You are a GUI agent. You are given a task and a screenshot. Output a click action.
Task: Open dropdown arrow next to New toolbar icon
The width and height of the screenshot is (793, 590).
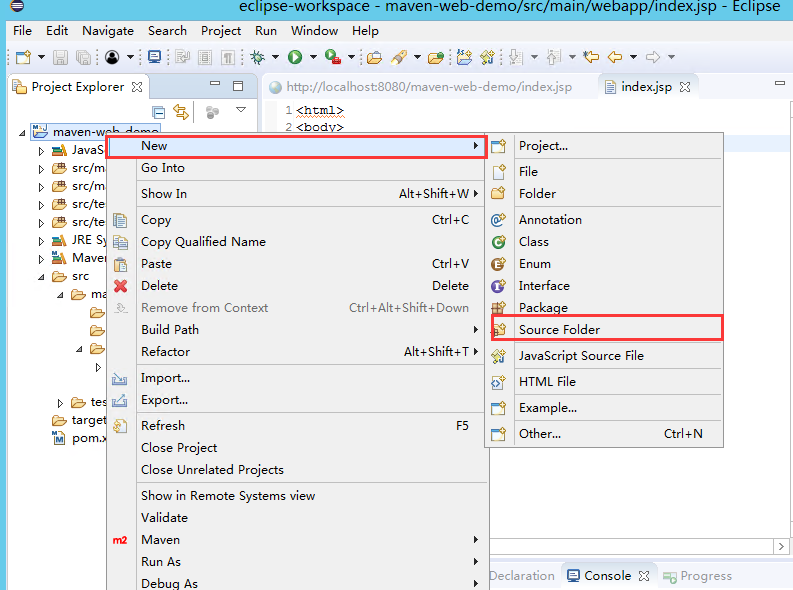(41, 57)
